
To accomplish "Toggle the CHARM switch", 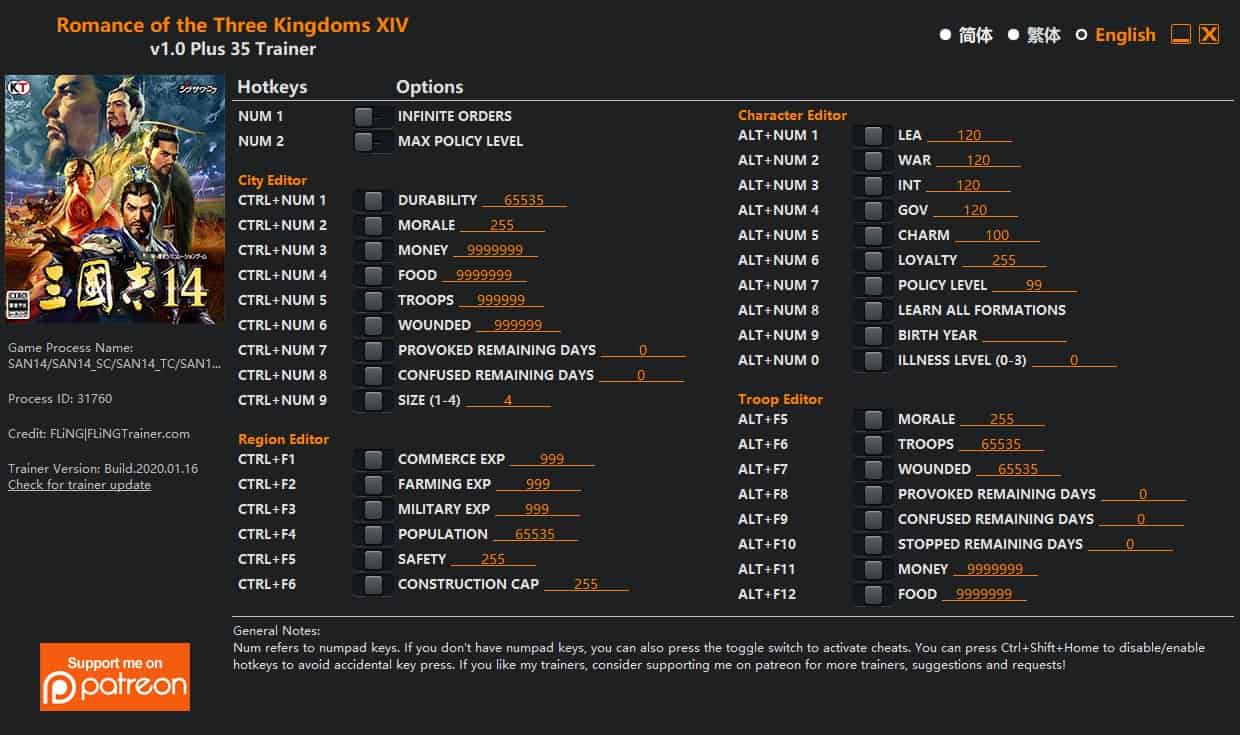I will 873,235.
